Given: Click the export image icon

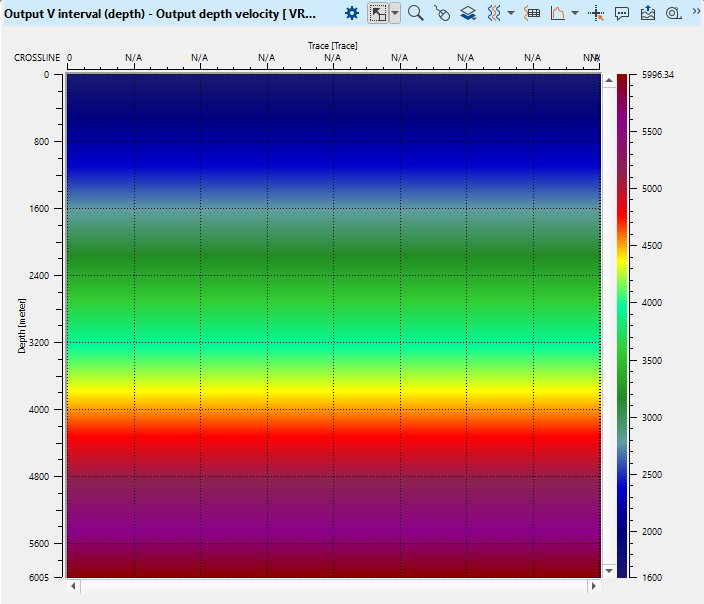Looking at the screenshot, I should click(x=647, y=13).
